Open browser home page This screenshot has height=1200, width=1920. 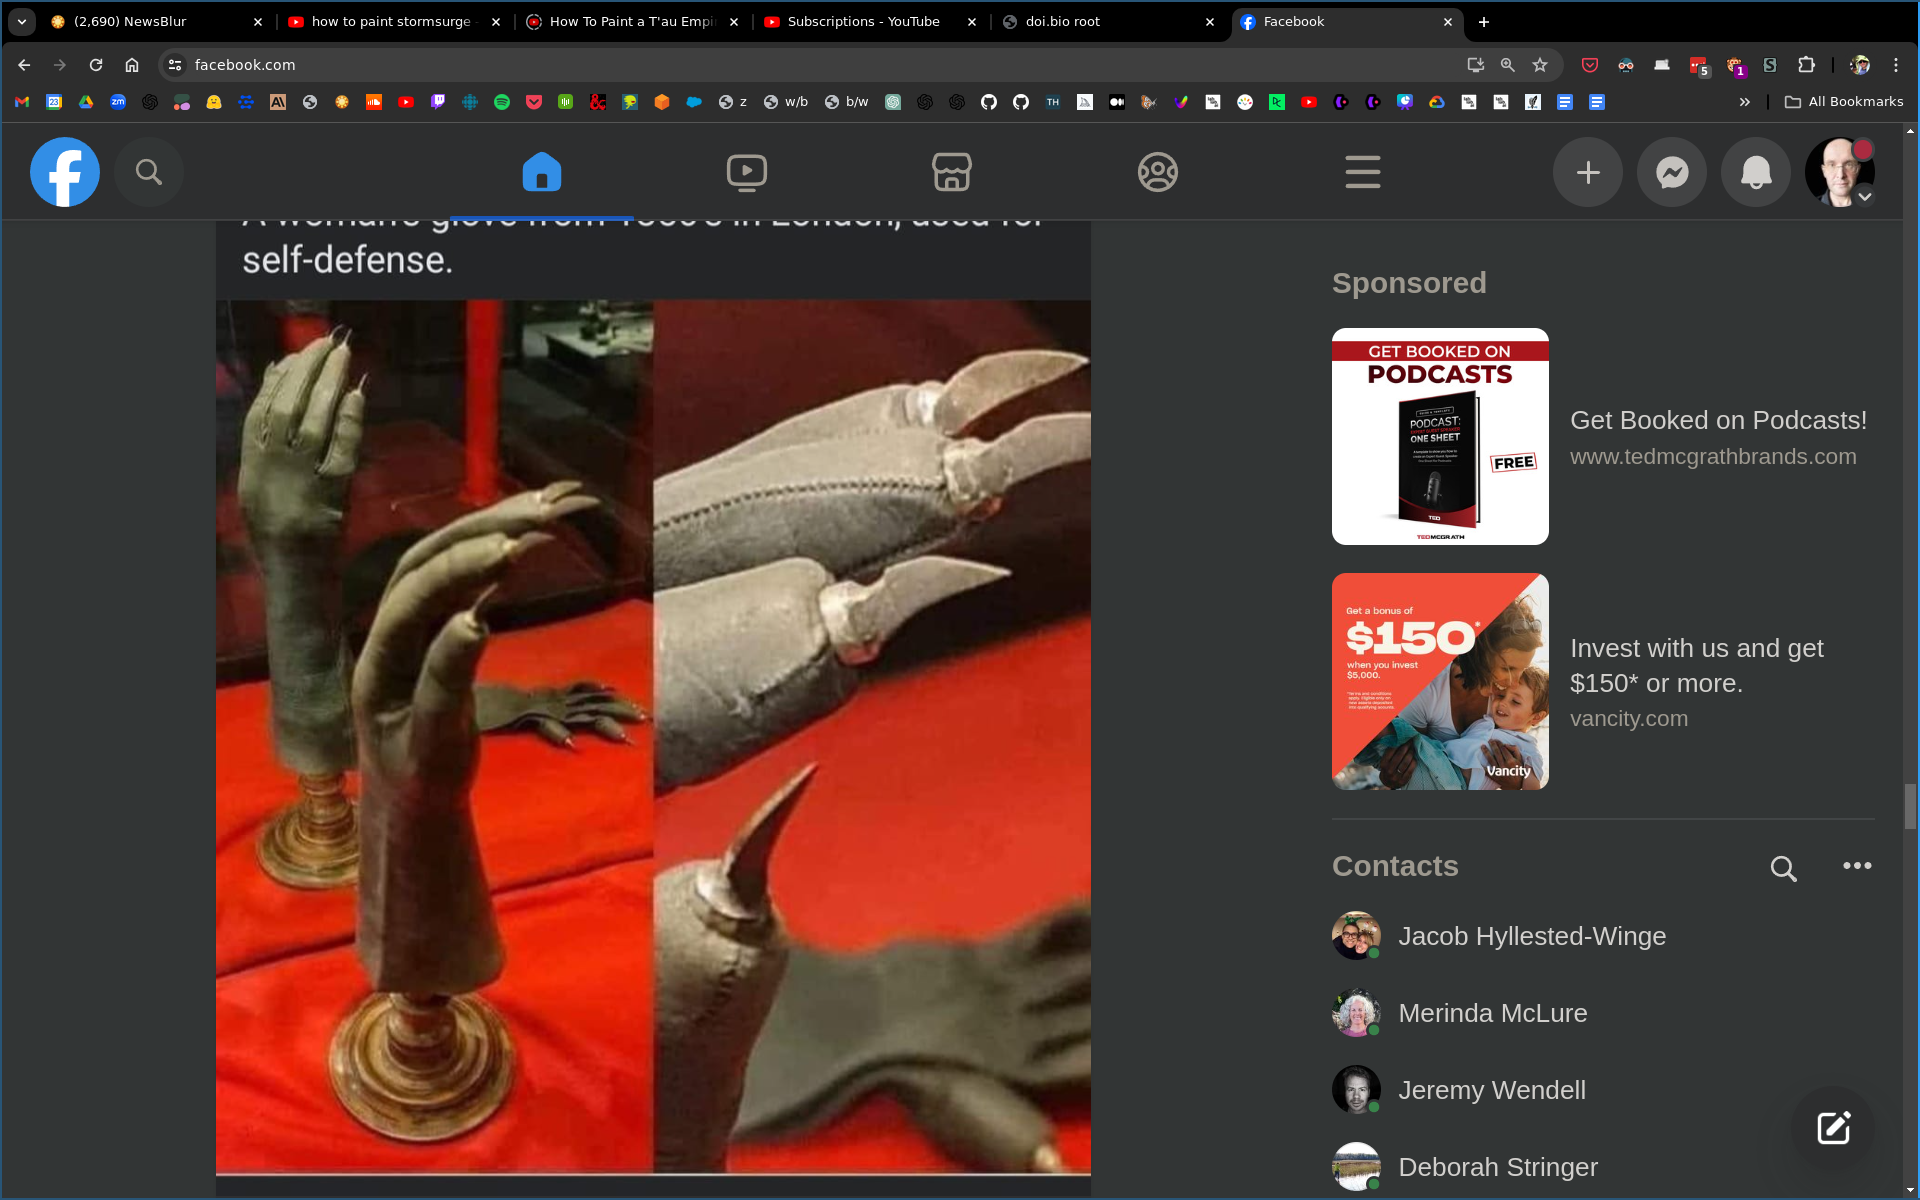(132, 65)
